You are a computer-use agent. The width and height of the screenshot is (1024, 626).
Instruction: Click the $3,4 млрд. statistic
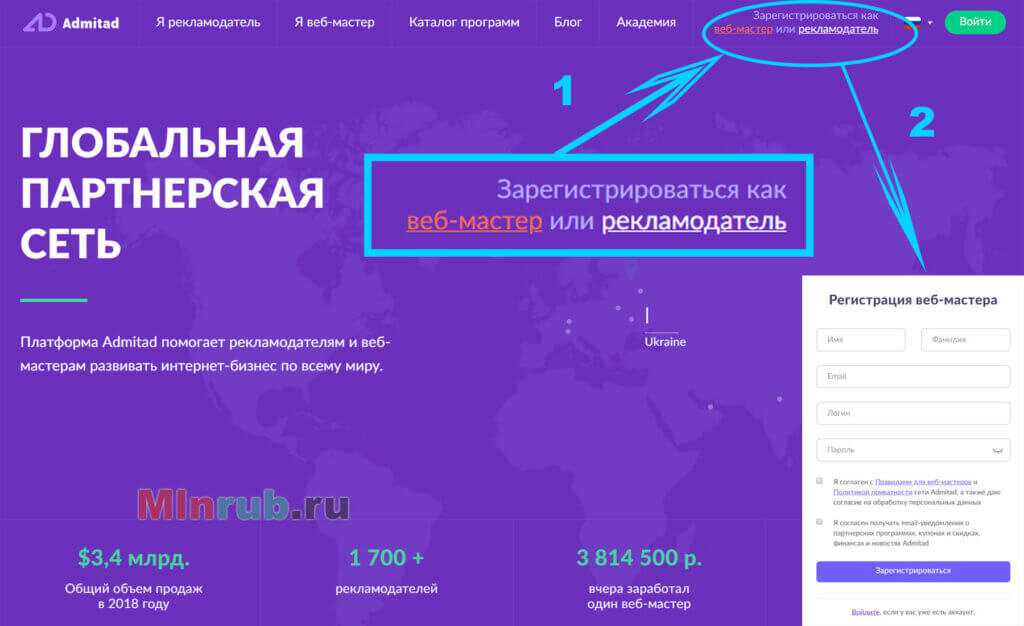pyautogui.click(x=133, y=557)
